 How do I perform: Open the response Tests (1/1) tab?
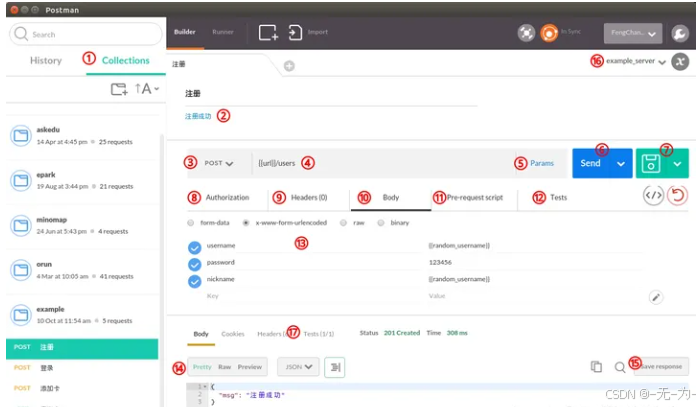pyautogui.click(x=319, y=334)
